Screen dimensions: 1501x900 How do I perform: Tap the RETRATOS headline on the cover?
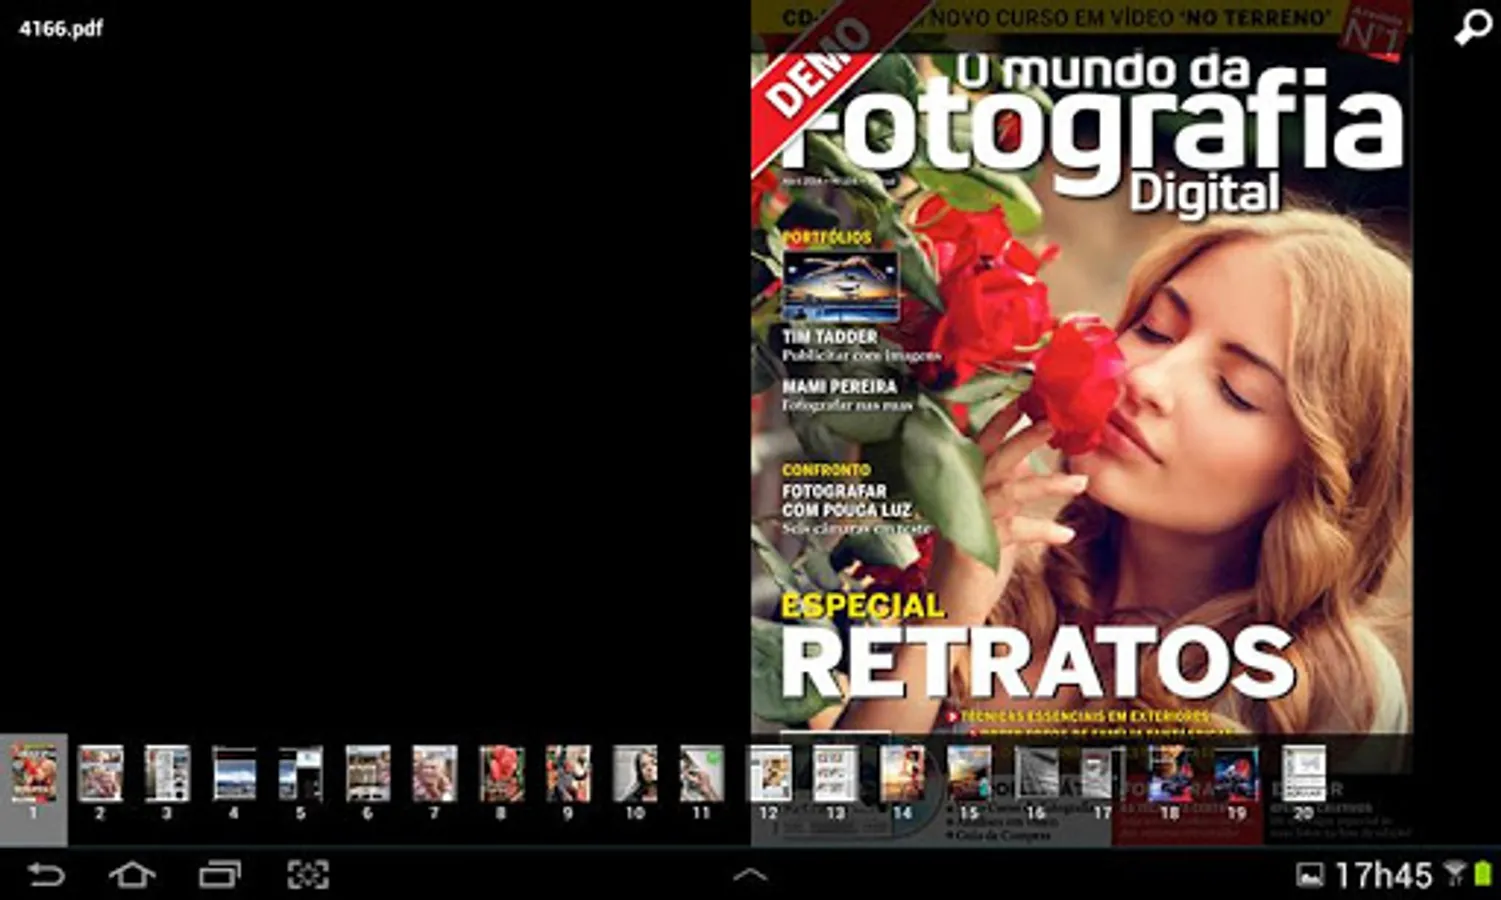[x=1038, y=661]
